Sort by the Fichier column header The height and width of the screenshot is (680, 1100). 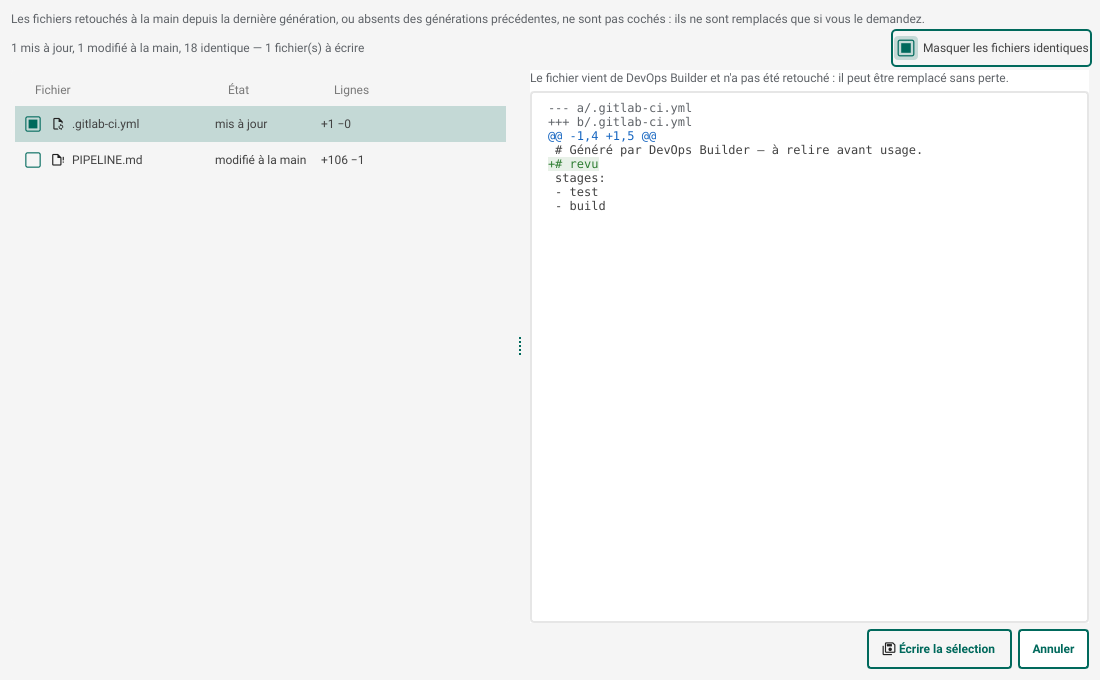tap(53, 90)
